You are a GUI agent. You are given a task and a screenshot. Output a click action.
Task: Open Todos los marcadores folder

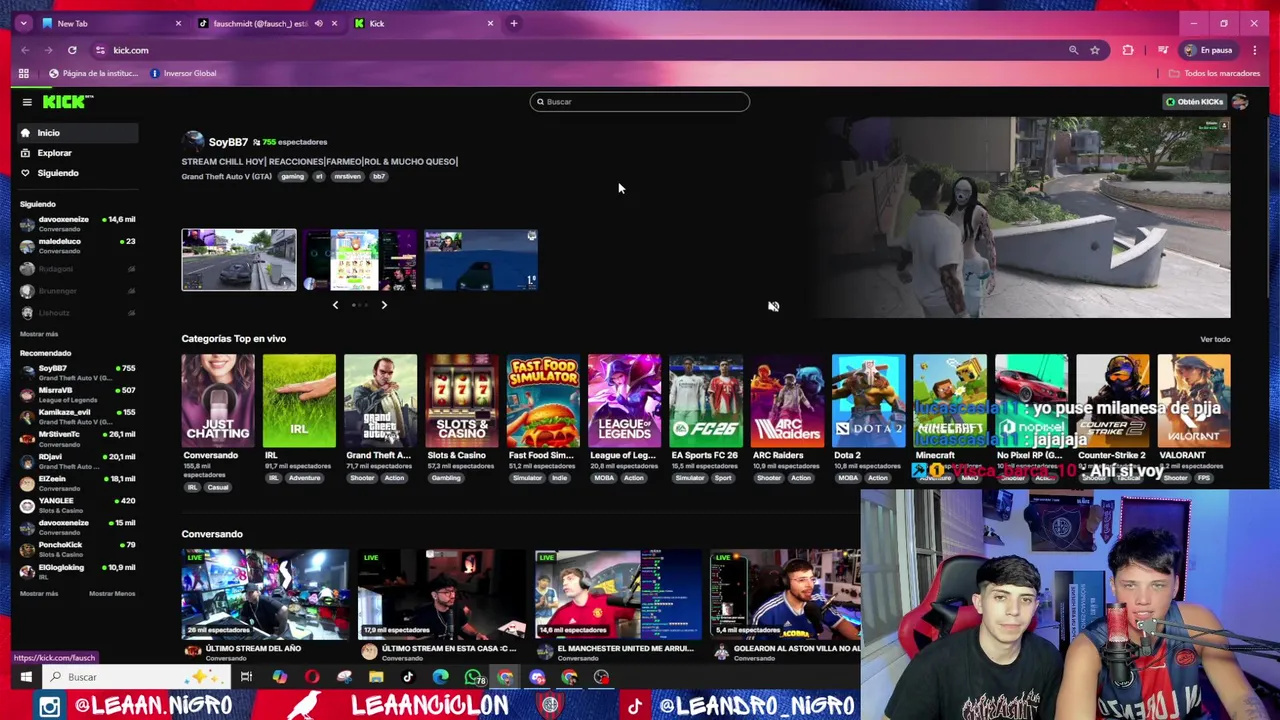[1214, 73]
